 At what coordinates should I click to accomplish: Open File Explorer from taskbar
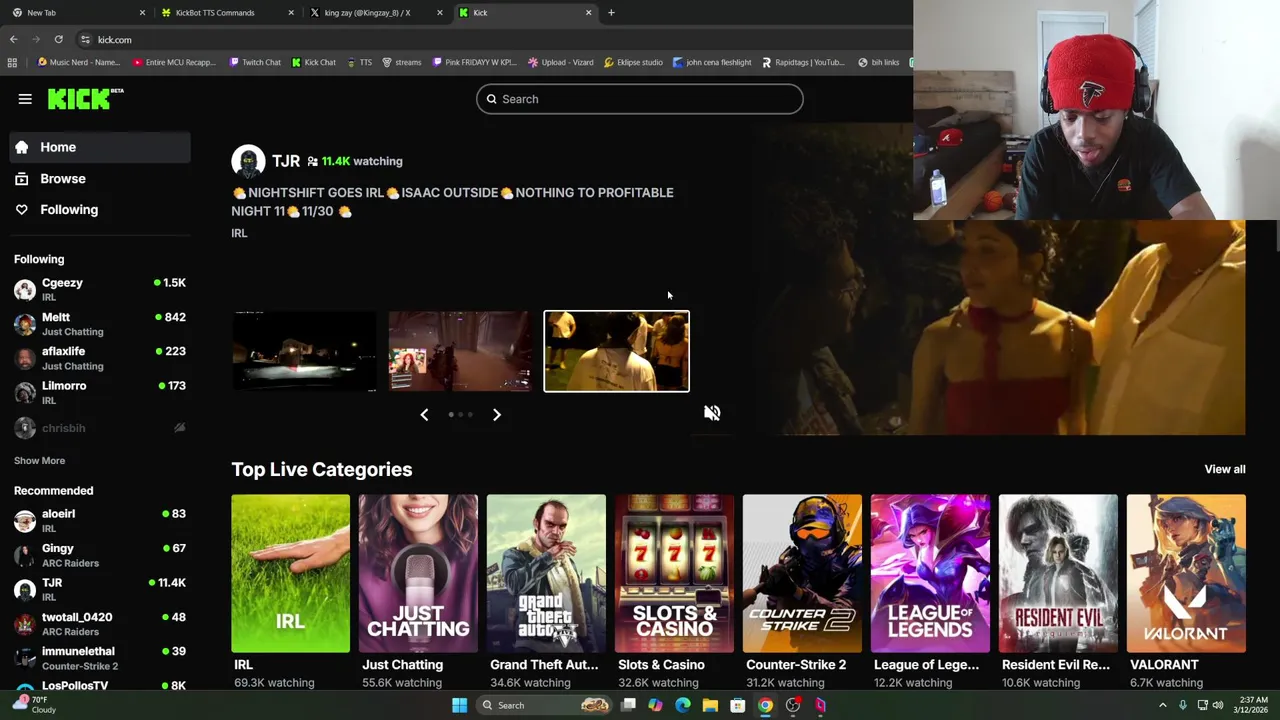pyautogui.click(x=710, y=705)
